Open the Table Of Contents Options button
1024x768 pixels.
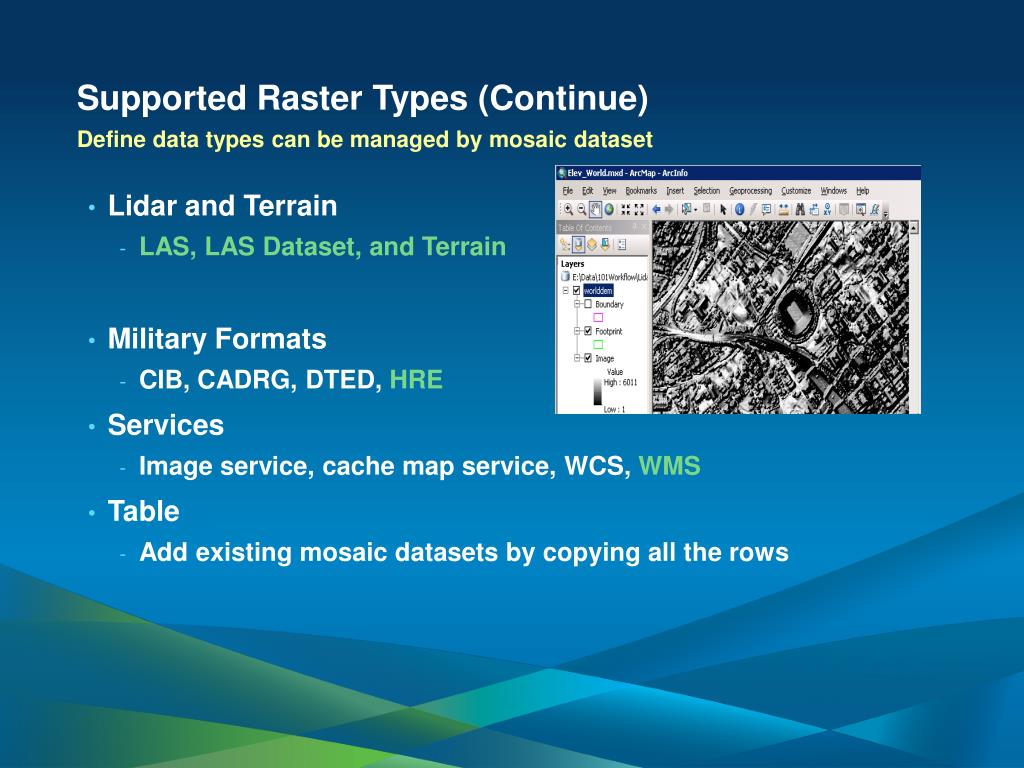pyautogui.click(x=622, y=245)
